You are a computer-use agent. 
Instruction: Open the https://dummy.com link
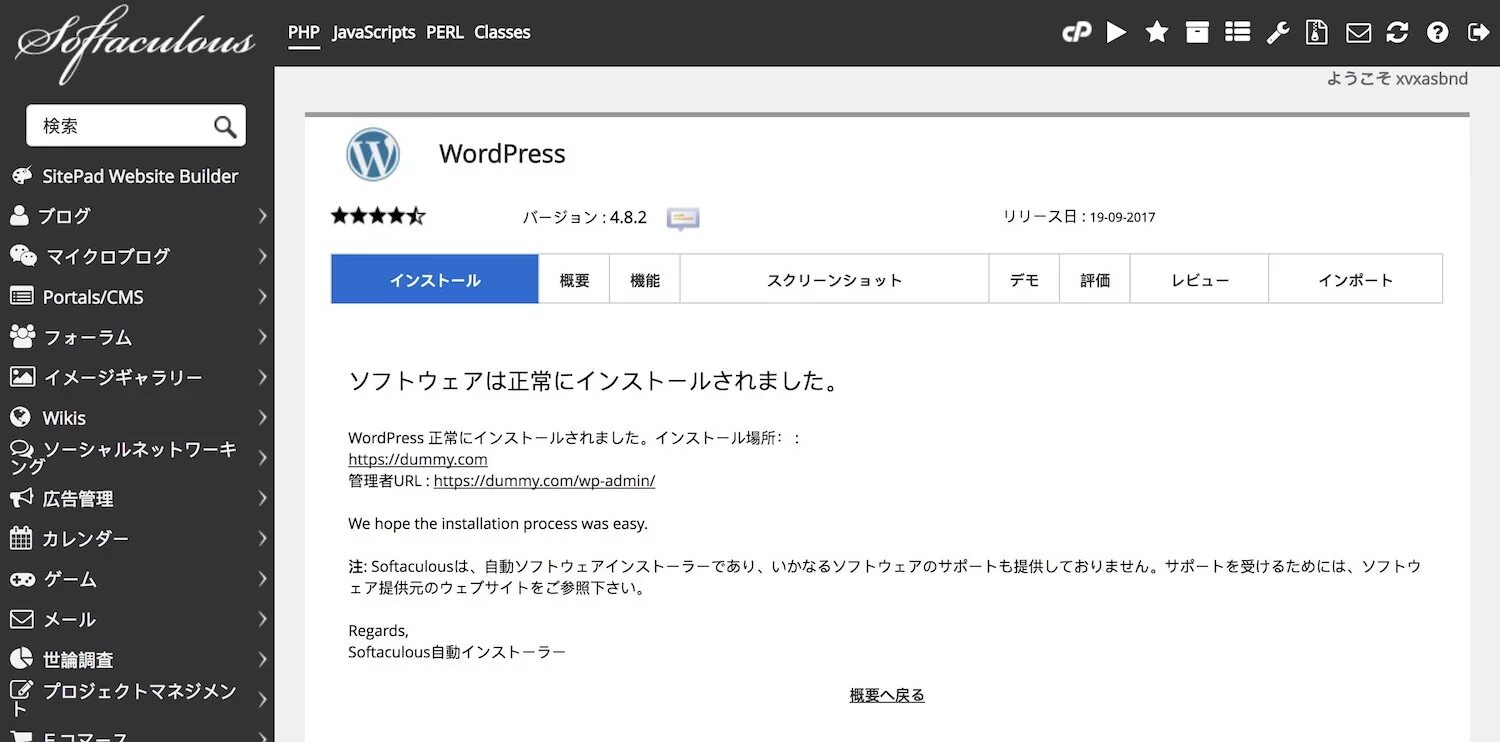pos(418,459)
